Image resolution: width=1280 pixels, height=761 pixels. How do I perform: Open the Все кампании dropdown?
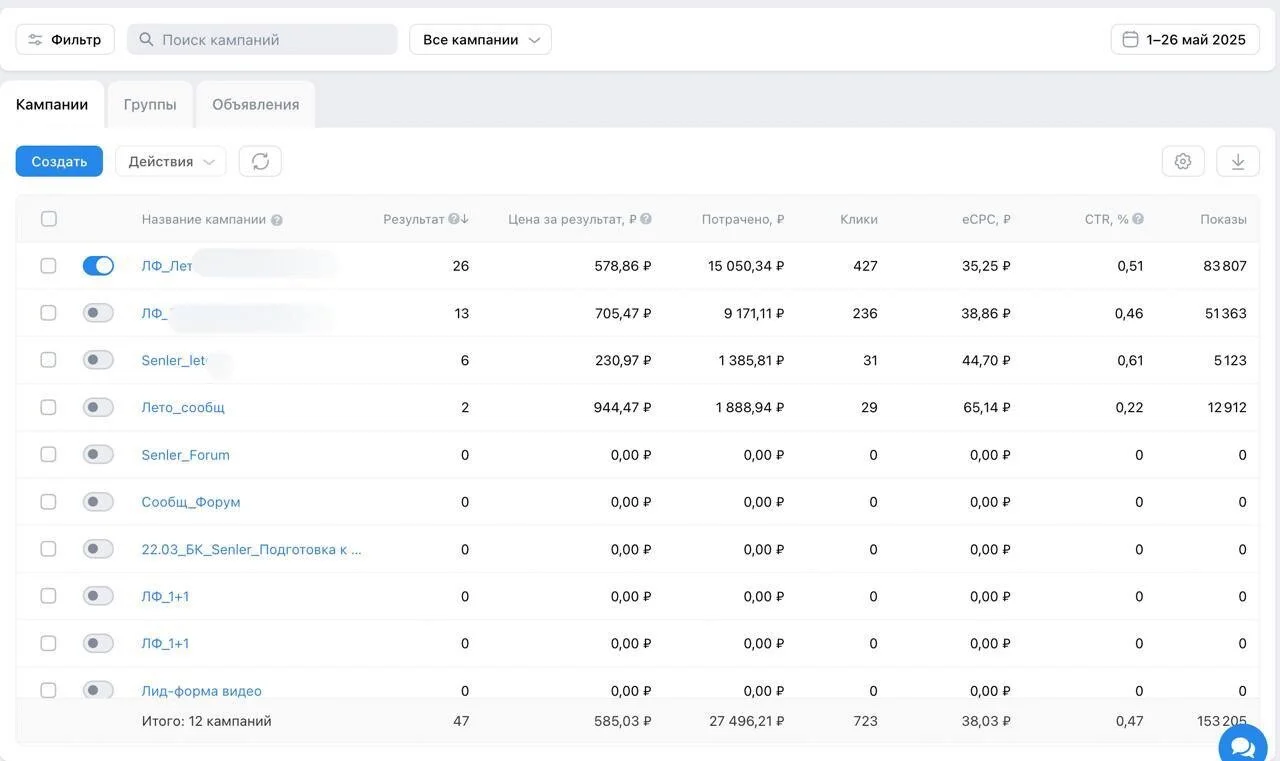[480, 39]
